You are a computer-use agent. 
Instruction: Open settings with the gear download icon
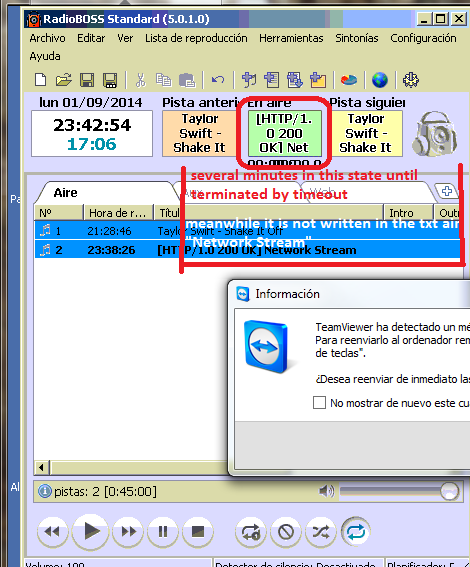pyautogui.click(x=411, y=80)
